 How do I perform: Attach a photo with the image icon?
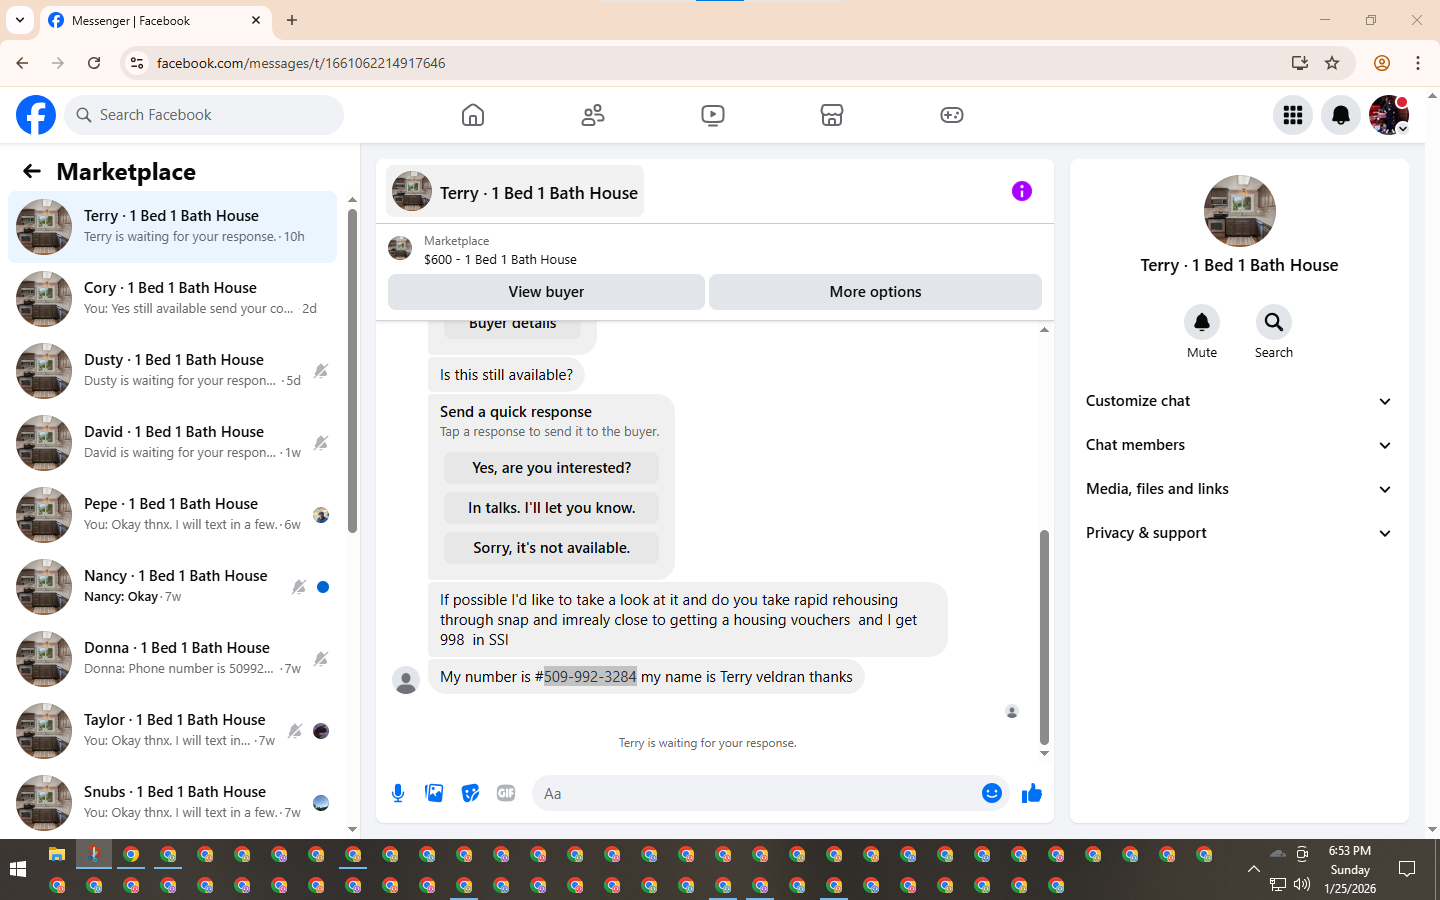click(x=434, y=793)
